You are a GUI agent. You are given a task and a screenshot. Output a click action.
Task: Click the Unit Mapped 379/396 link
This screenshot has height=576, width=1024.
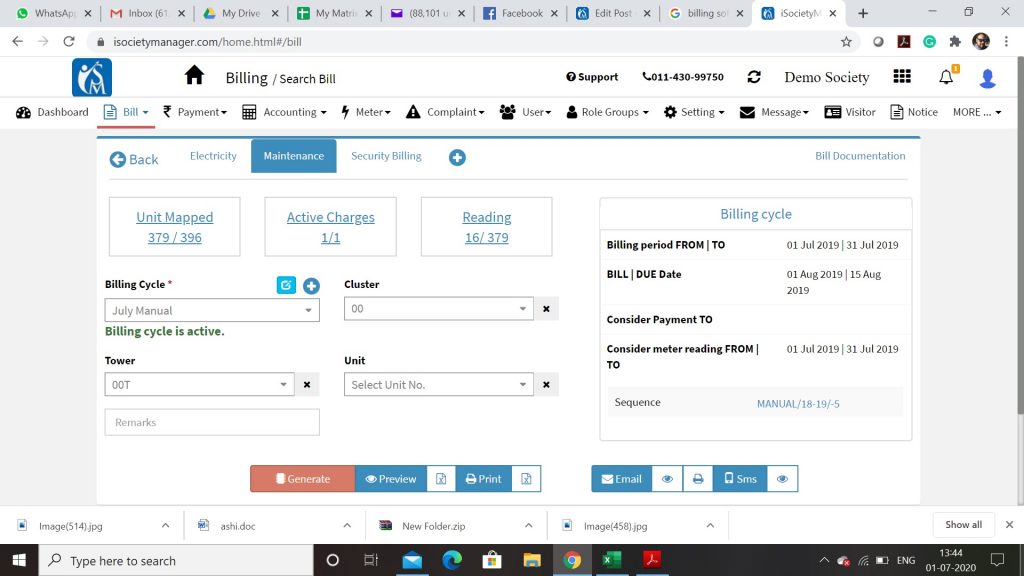pos(174,227)
